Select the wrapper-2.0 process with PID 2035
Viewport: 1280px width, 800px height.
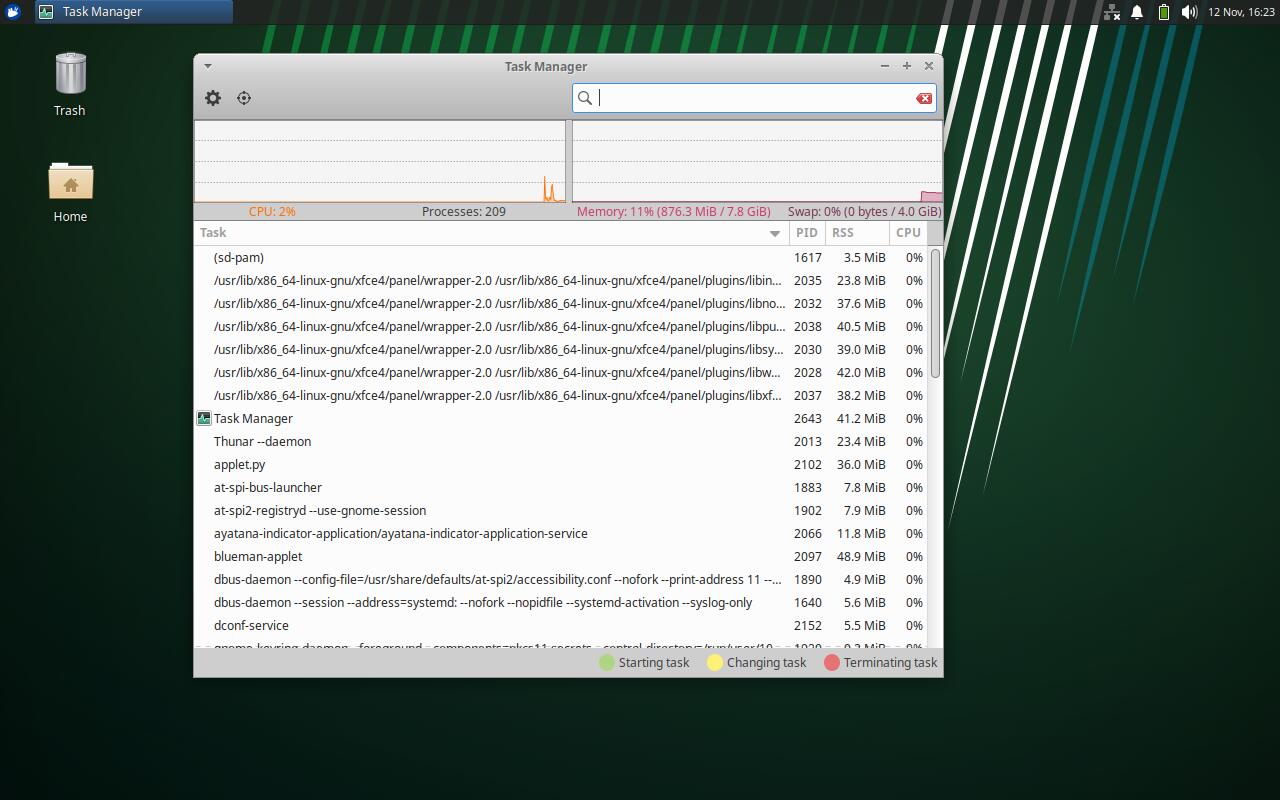pyautogui.click(x=561, y=281)
